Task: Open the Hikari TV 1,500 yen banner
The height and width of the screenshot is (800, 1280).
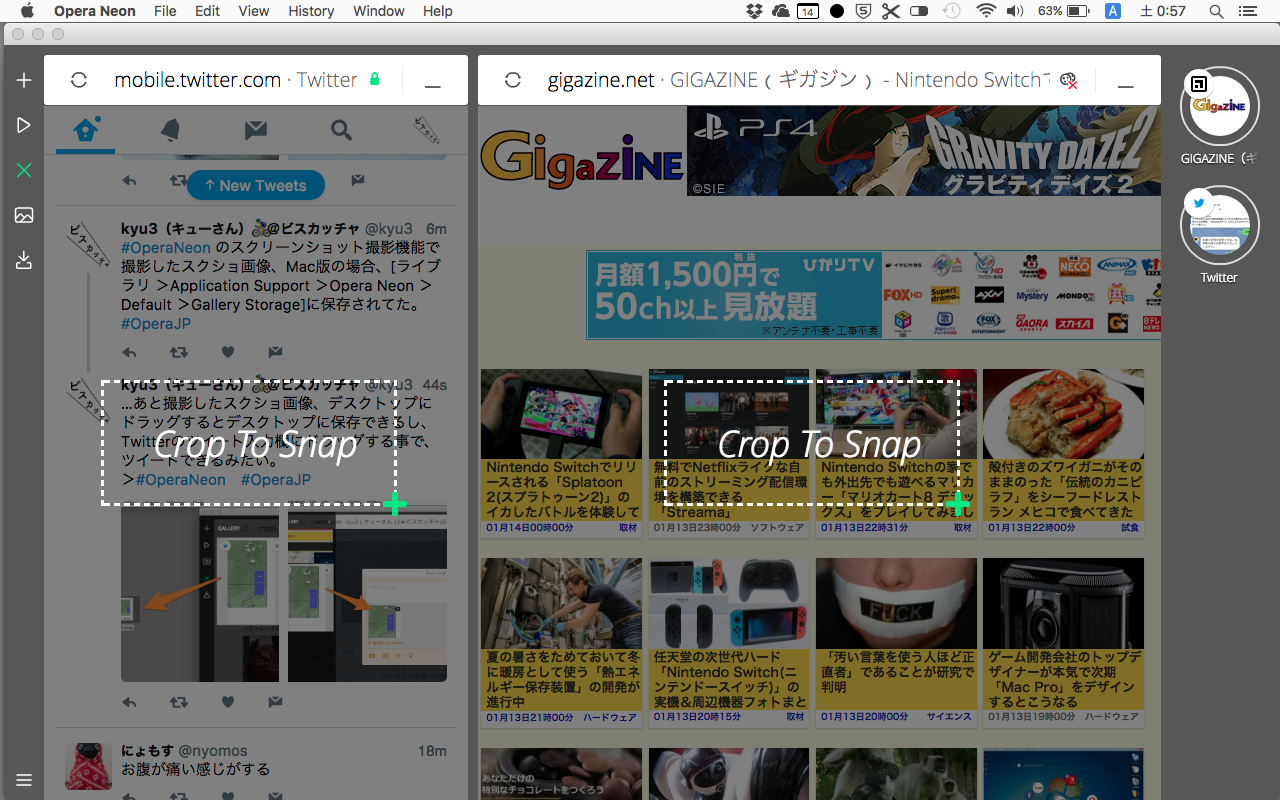Action: point(873,295)
